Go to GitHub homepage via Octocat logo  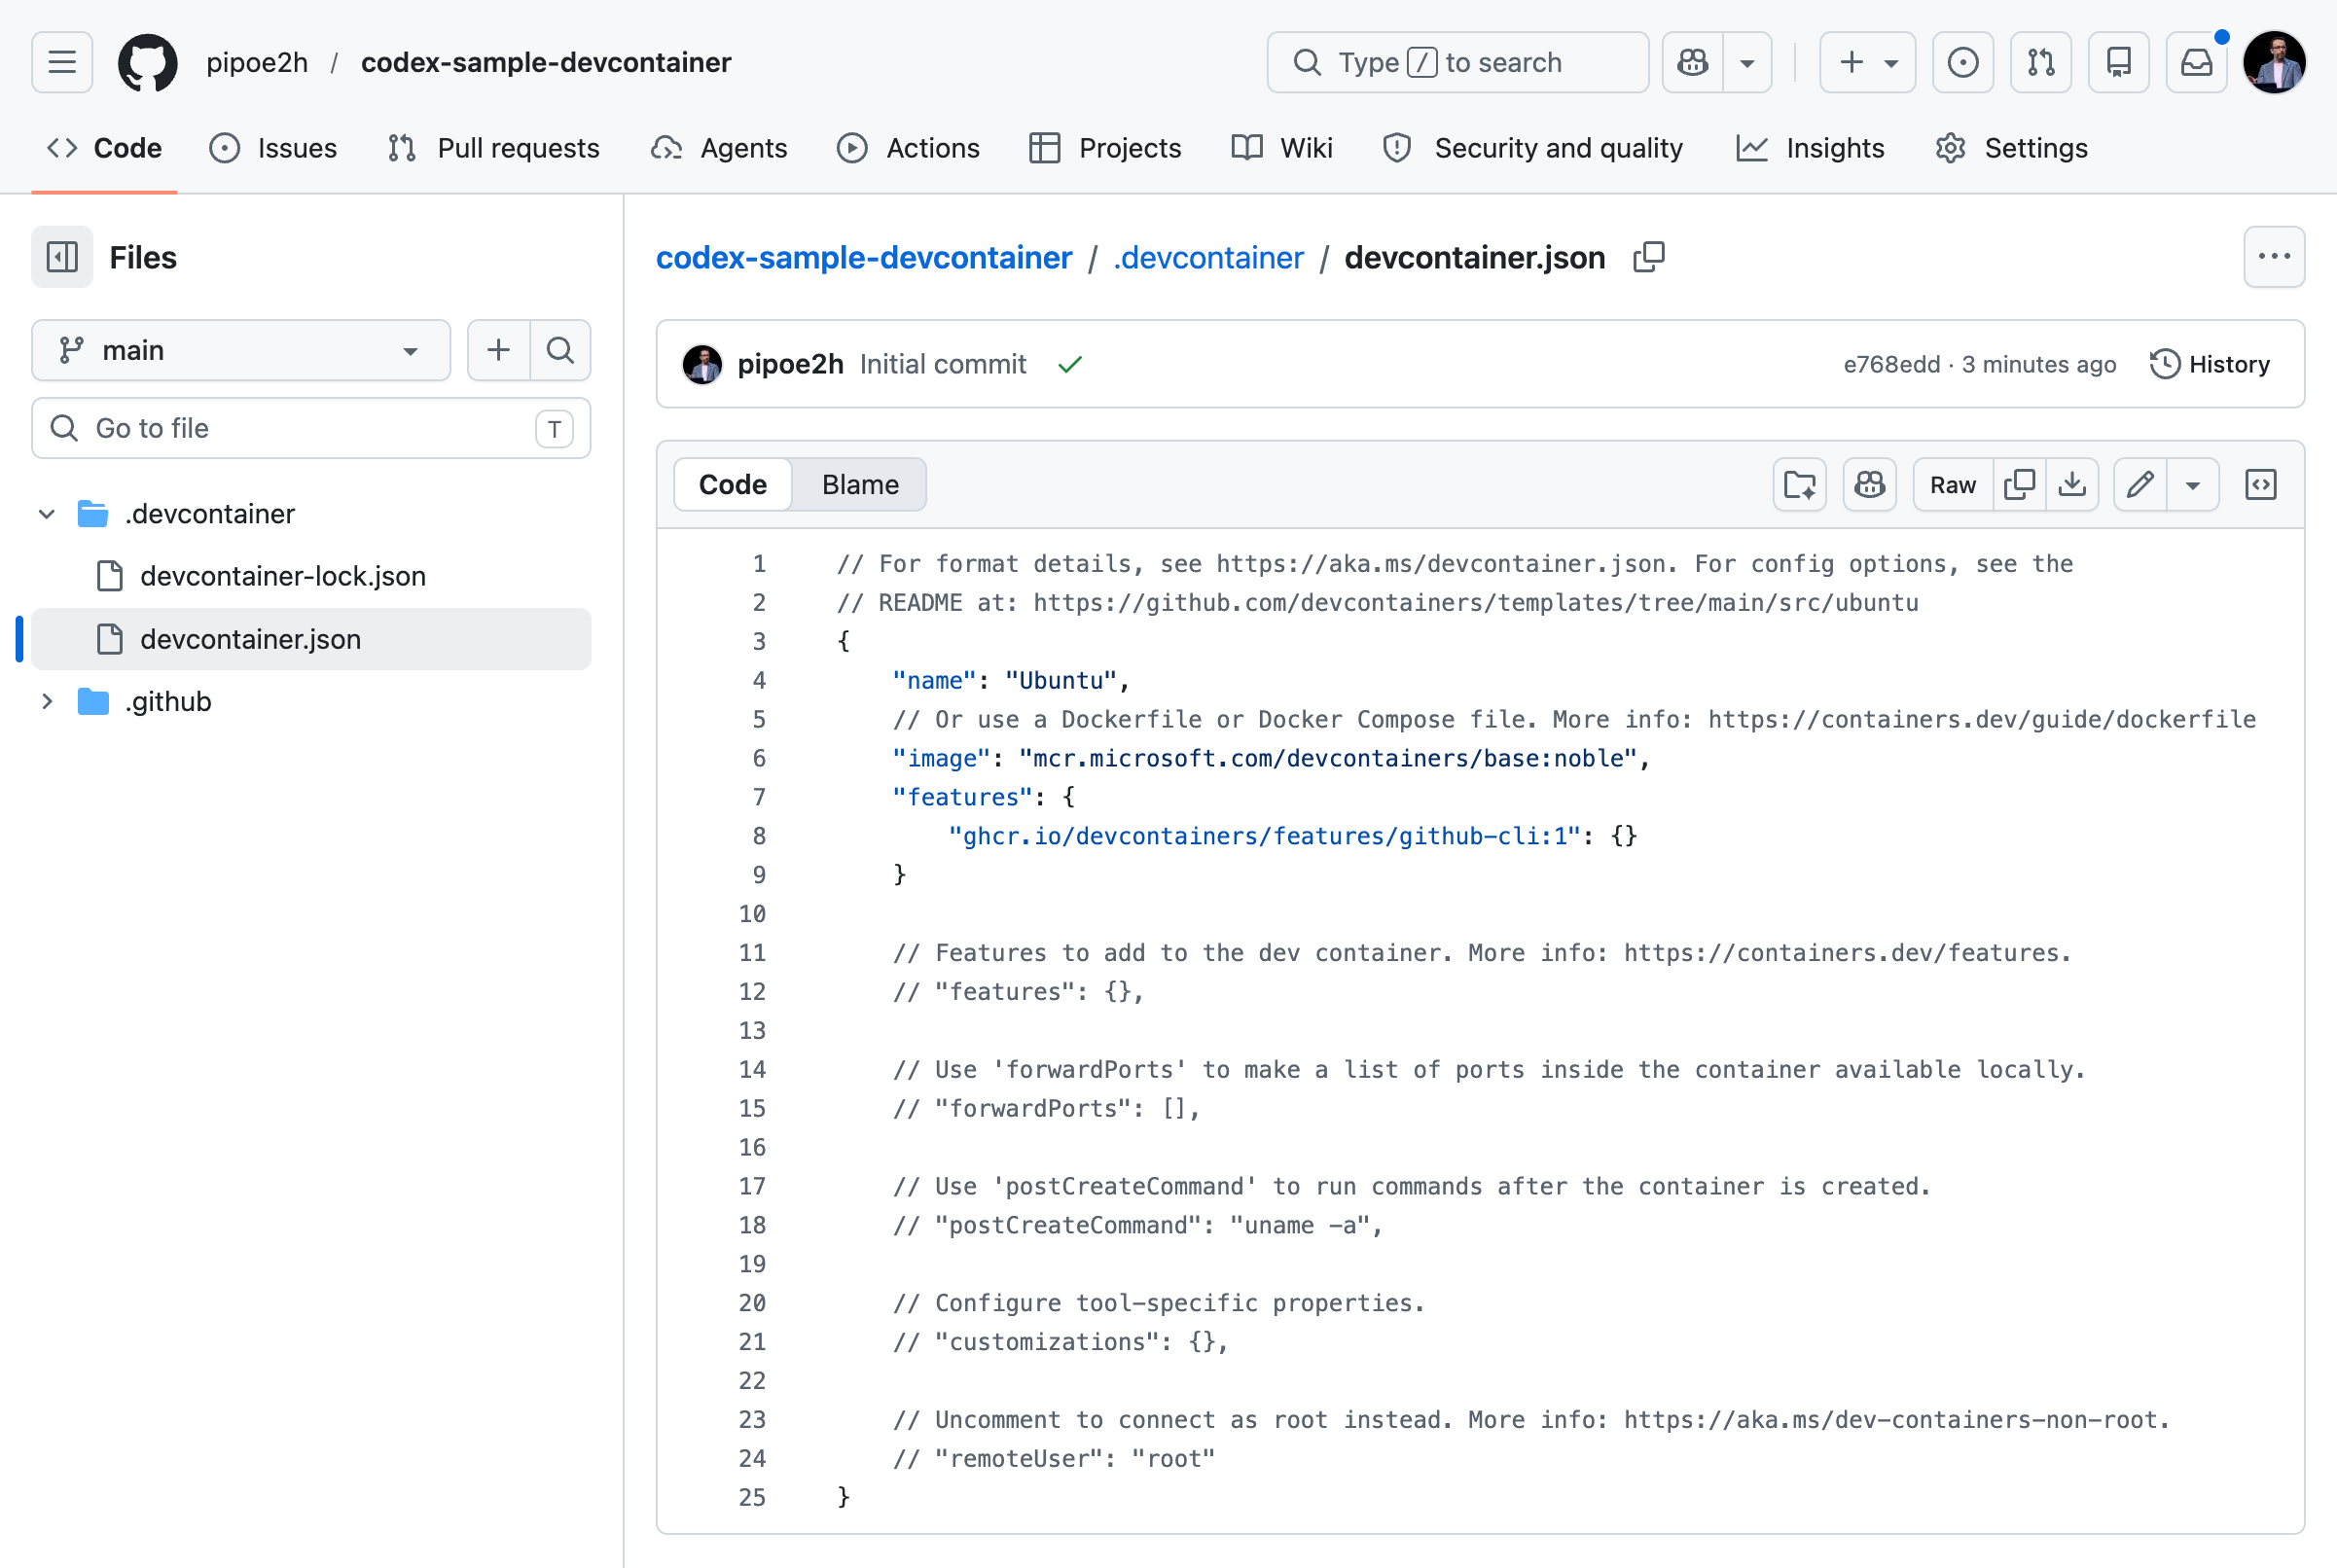pos(148,62)
